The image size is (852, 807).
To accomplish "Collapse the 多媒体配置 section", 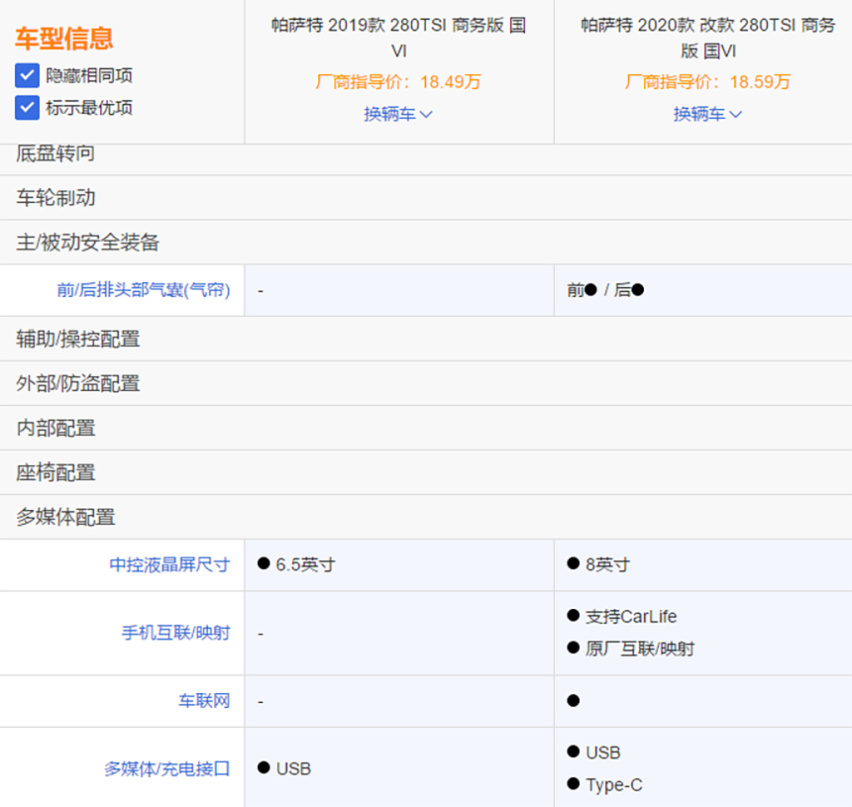I will pos(426,517).
